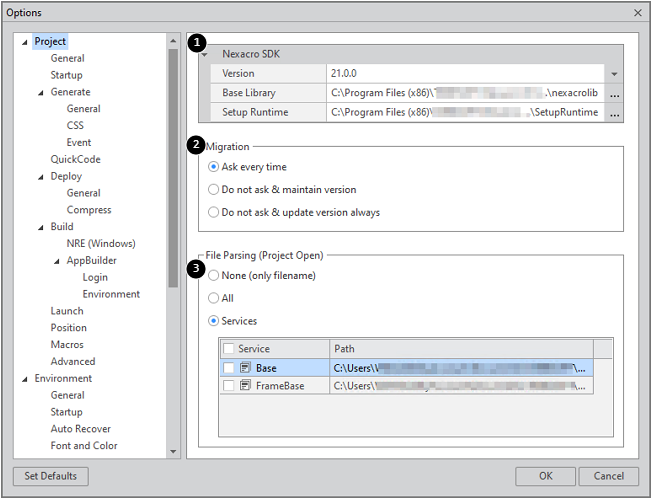Click the Version value field 21.0.0

[x=465, y=74]
